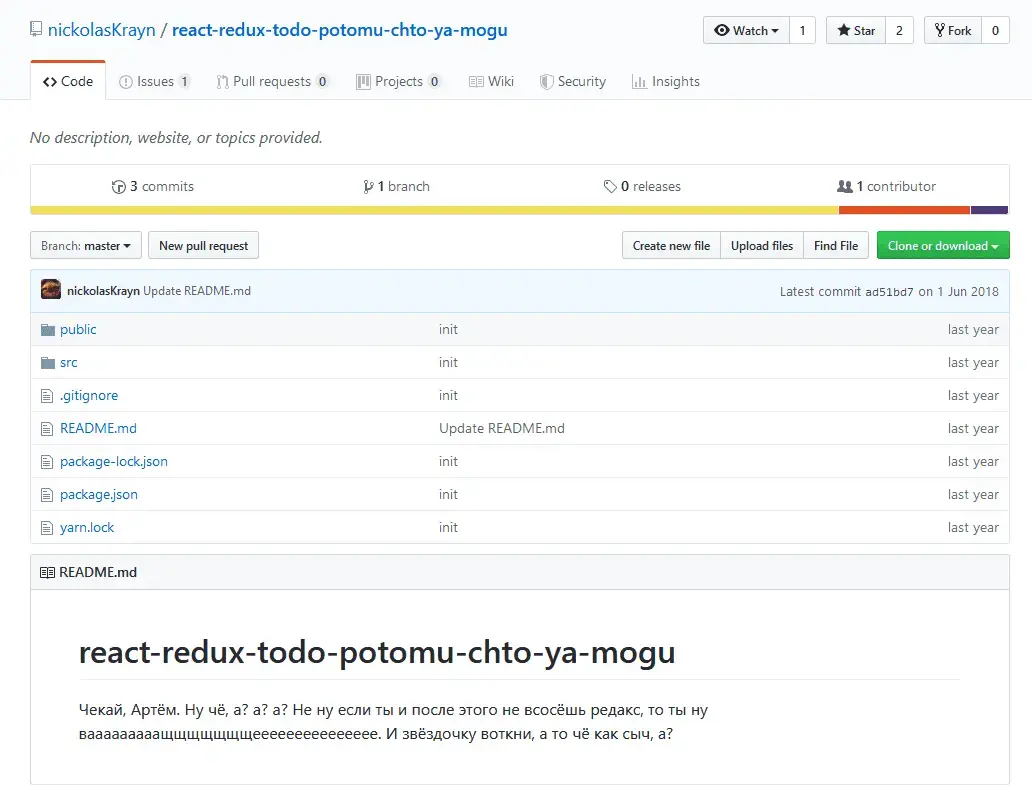
Task: Click Create new file button
Action: (671, 245)
